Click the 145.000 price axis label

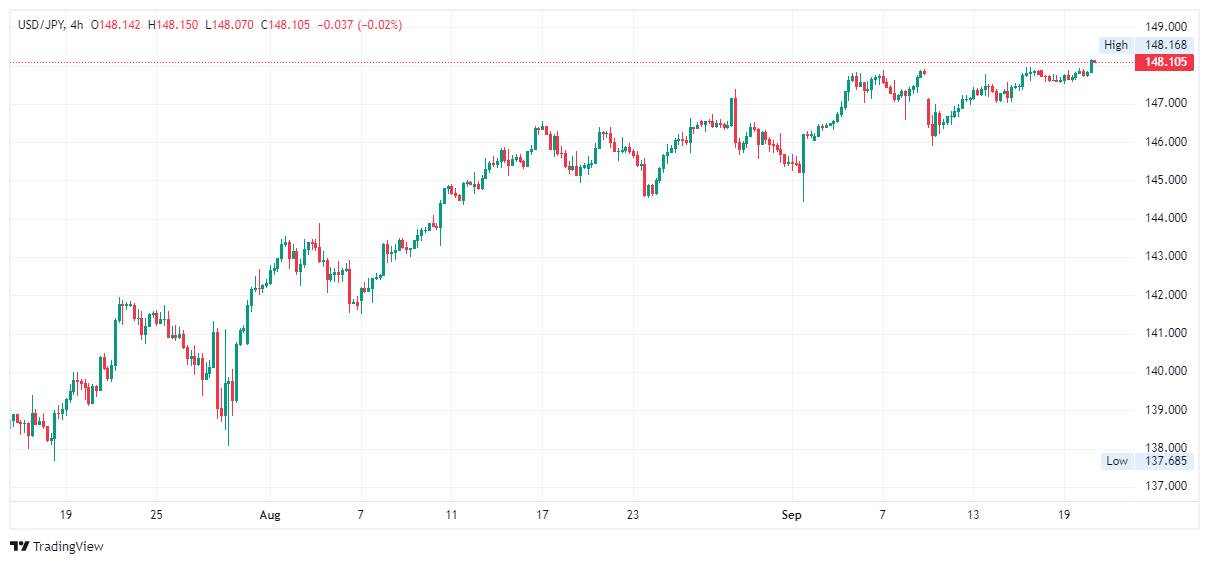click(x=1165, y=180)
